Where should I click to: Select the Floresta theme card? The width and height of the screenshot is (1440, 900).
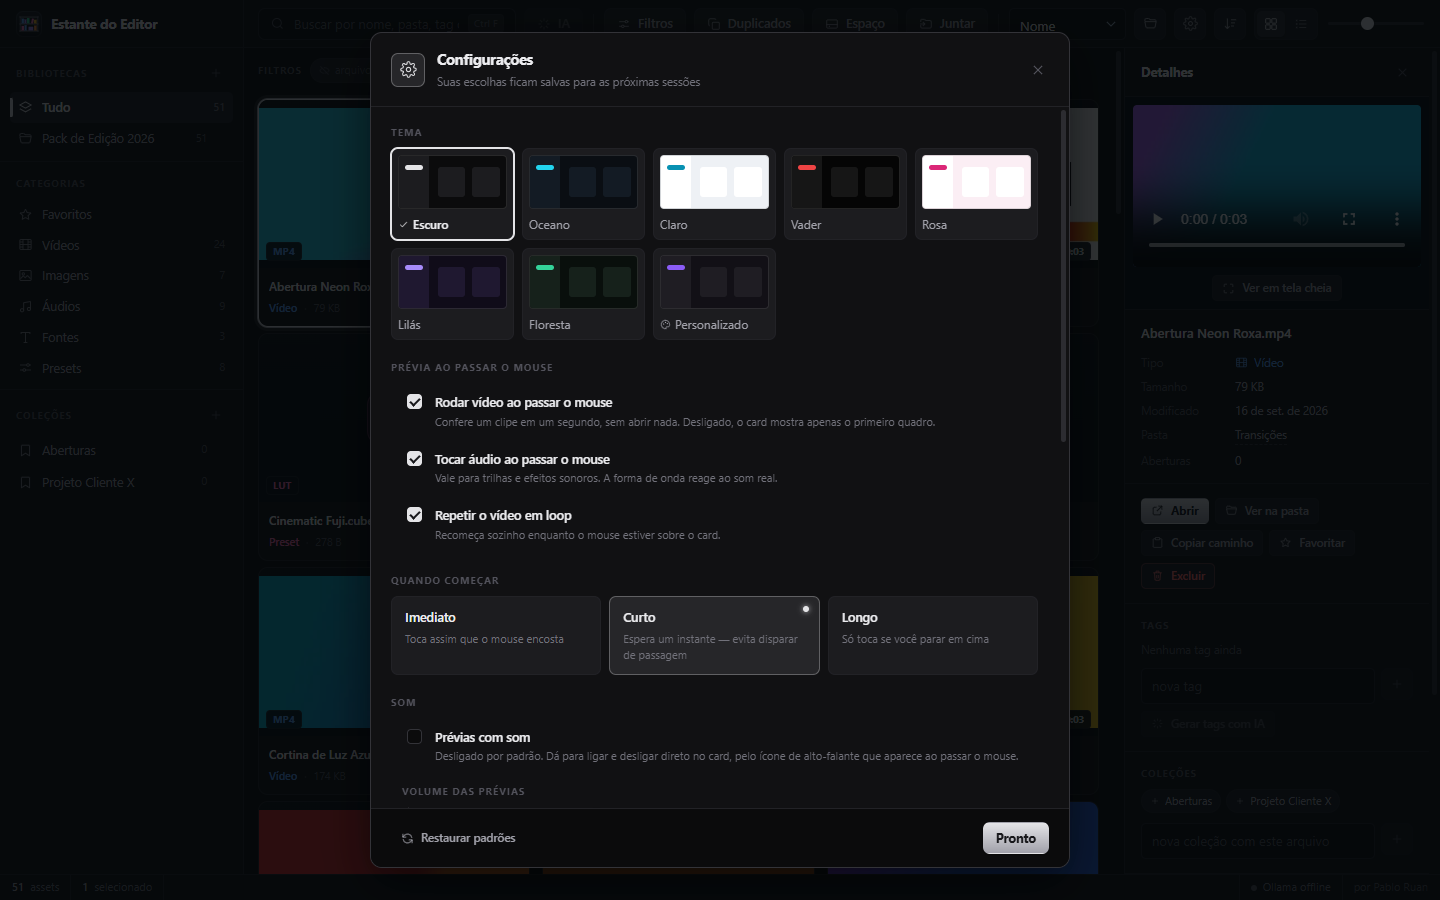coord(583,294)
